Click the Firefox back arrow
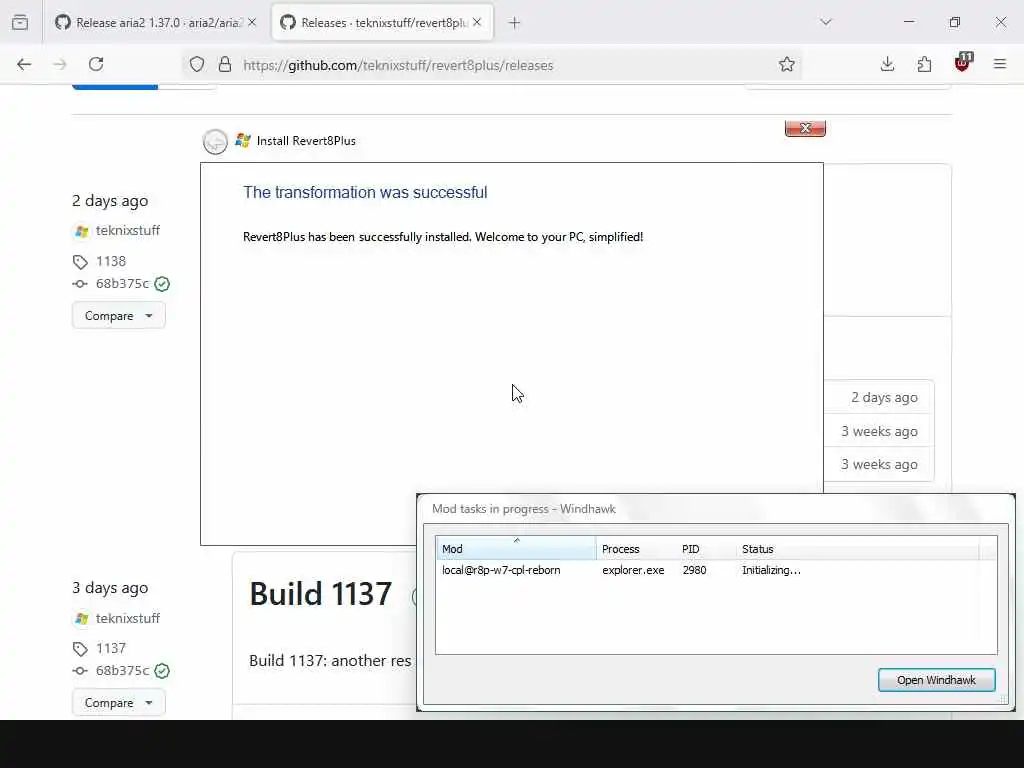 click(24, 64)
